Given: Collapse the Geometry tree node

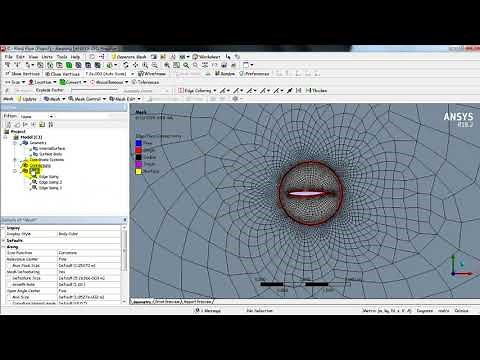Looking at the screenshot, I should [x=15, y=143].
